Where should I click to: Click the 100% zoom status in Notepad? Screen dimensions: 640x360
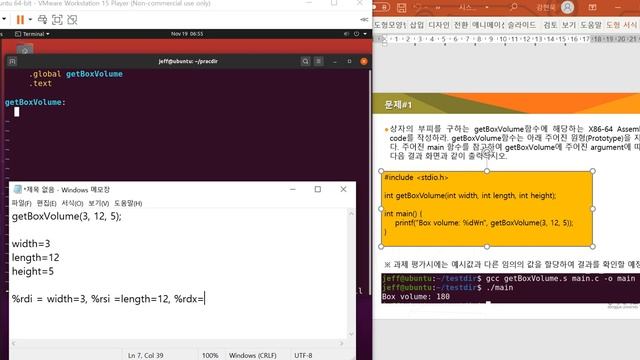click(x=210, y=356)
